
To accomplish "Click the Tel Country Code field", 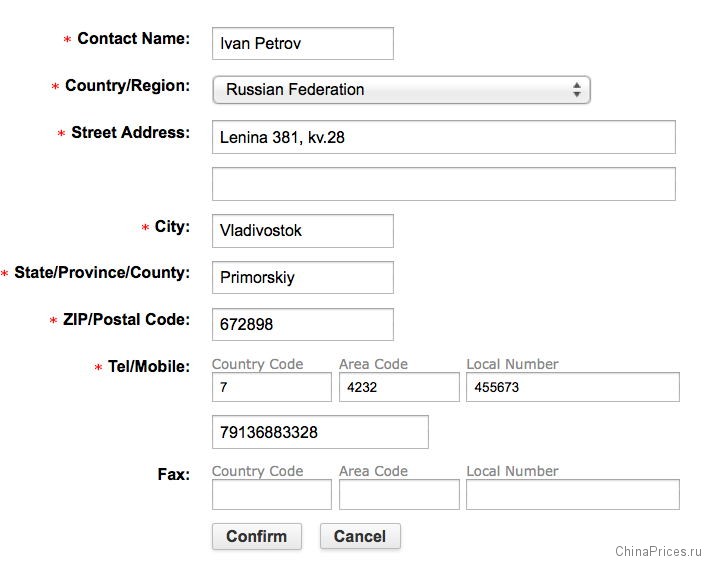I will tap(271, 387).
